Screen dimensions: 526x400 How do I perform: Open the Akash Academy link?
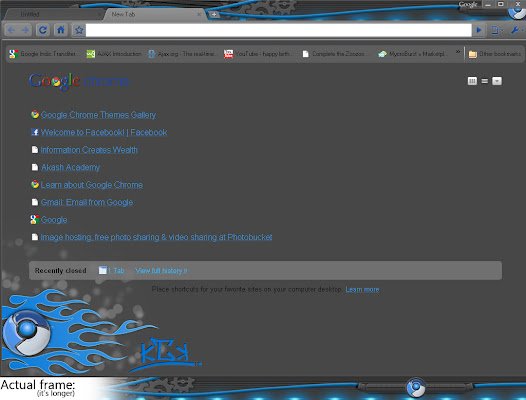click(70, 167)
